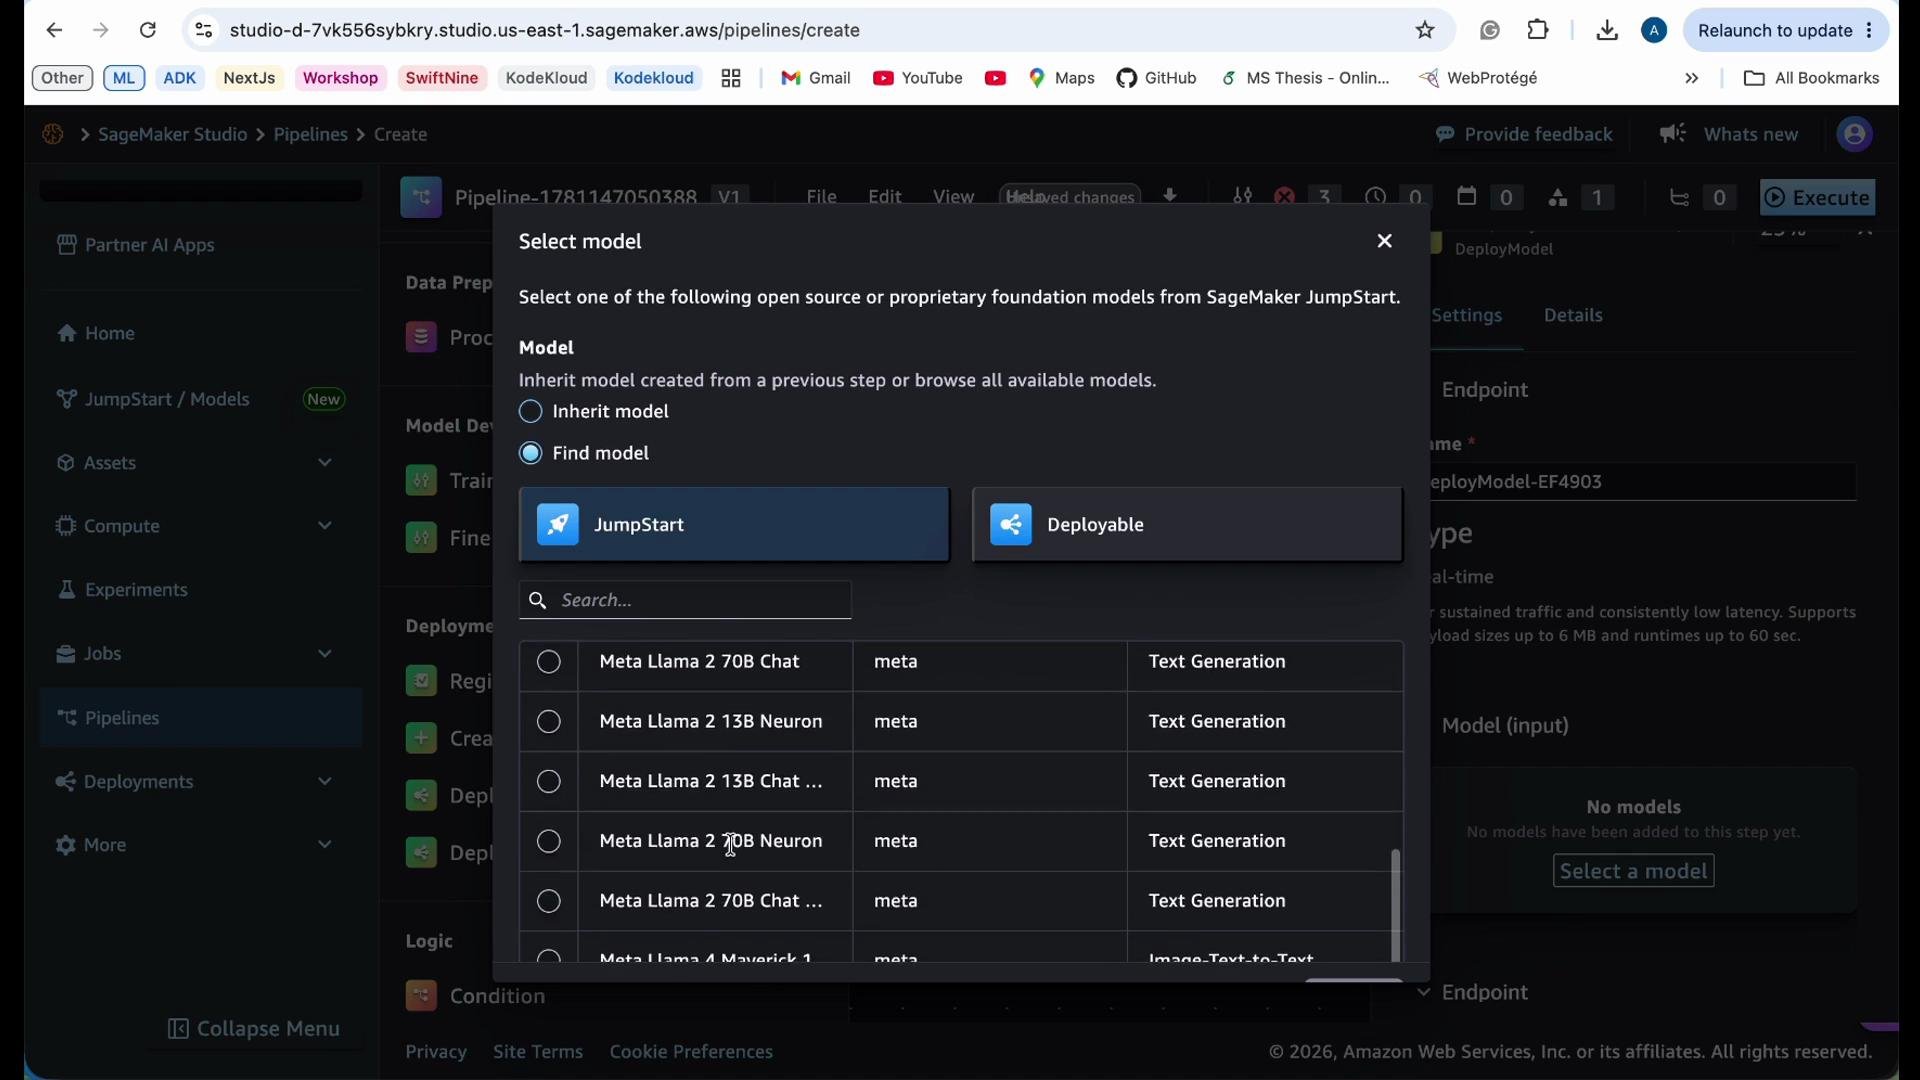Open Cookie Preferences footer link
Image resolution: width=1920 pixels, height=1080 pixels.
click(x=691, y=1052)
